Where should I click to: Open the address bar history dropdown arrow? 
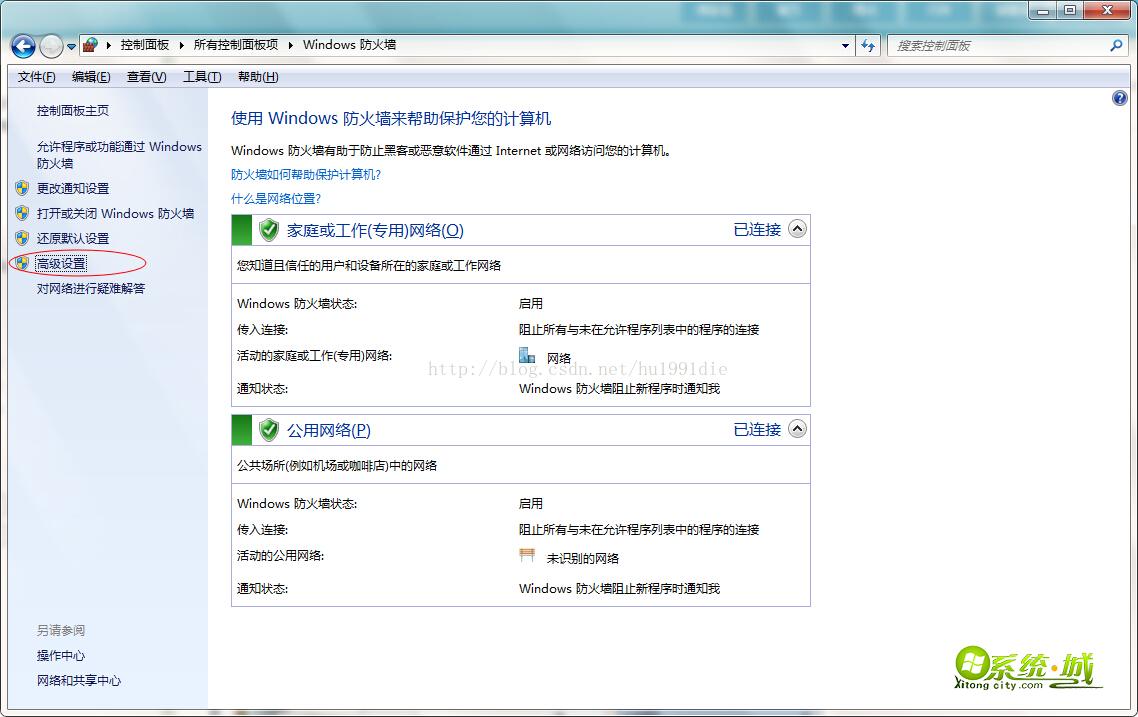(x=845, y=45)
